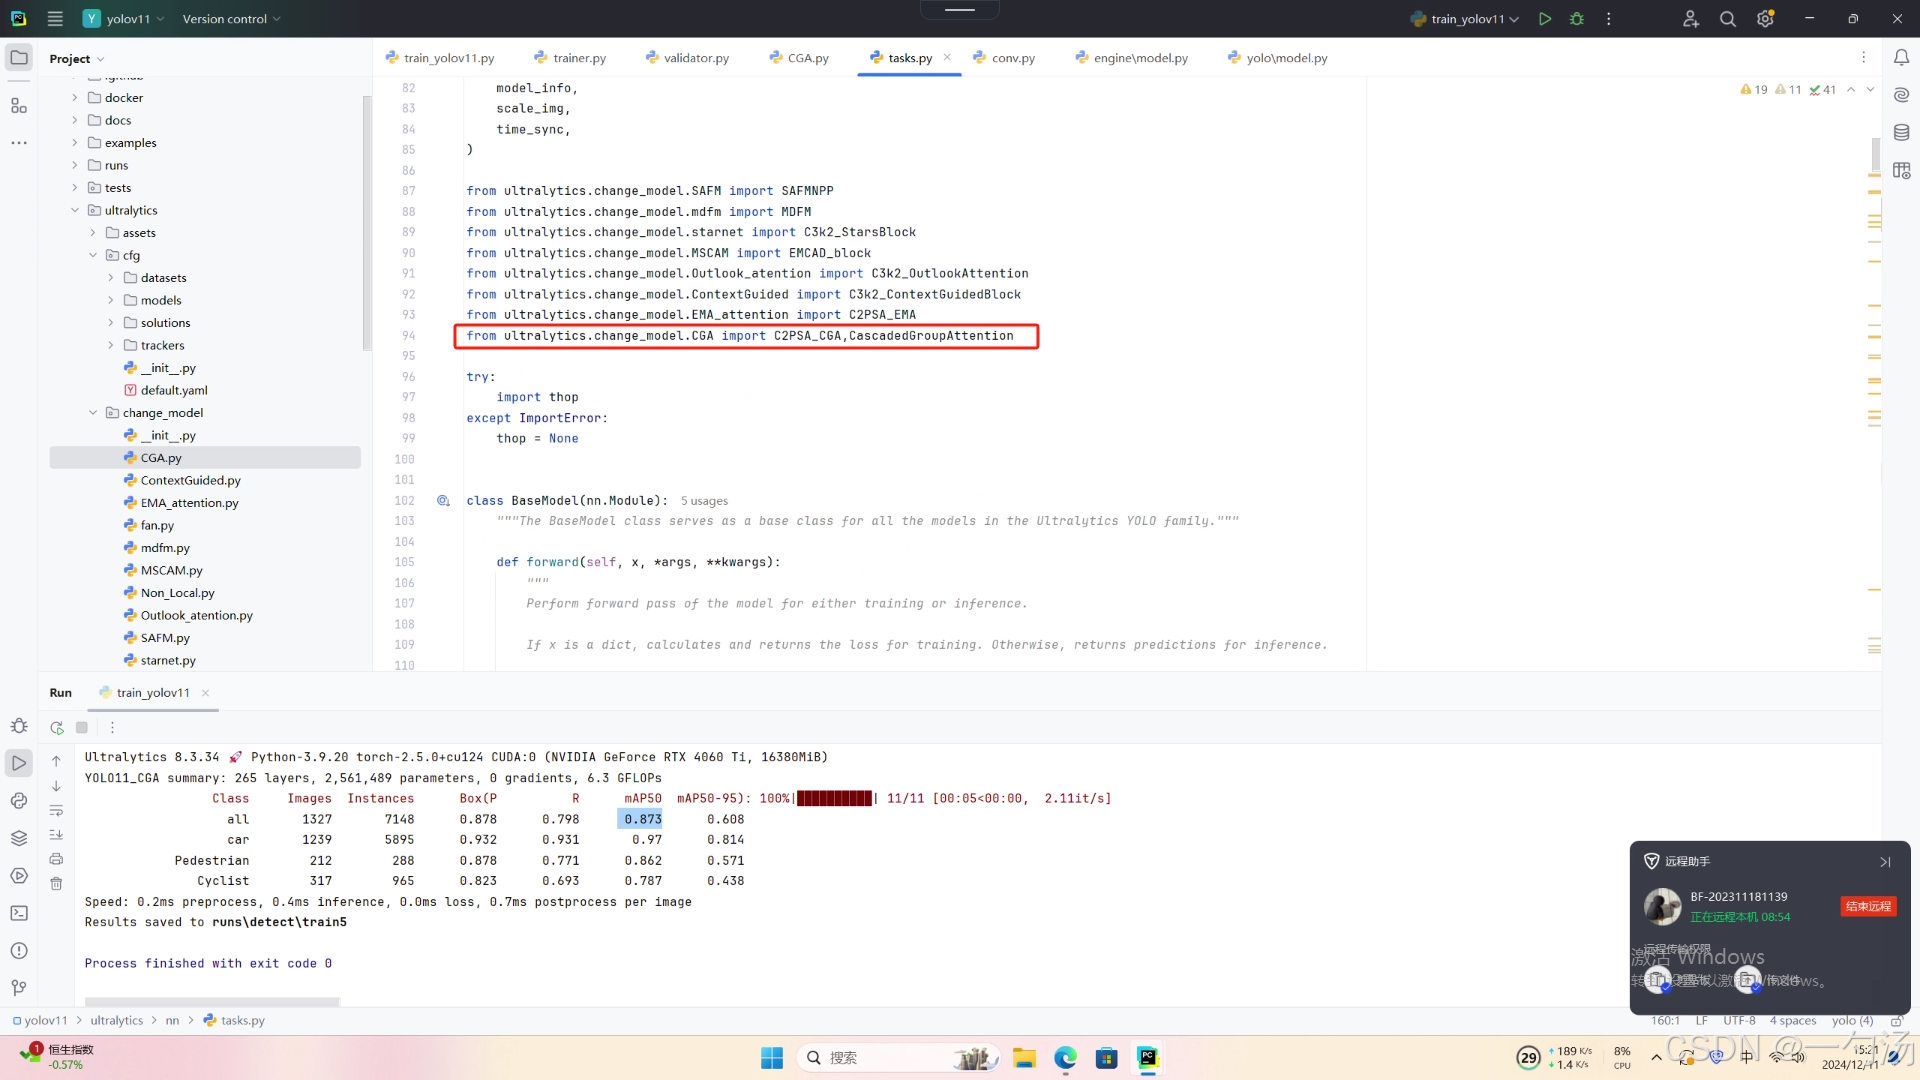The height and width of the screenshot is (1080, 1920).
Task: Click the Stop process square icon
Action: point(82,728)
